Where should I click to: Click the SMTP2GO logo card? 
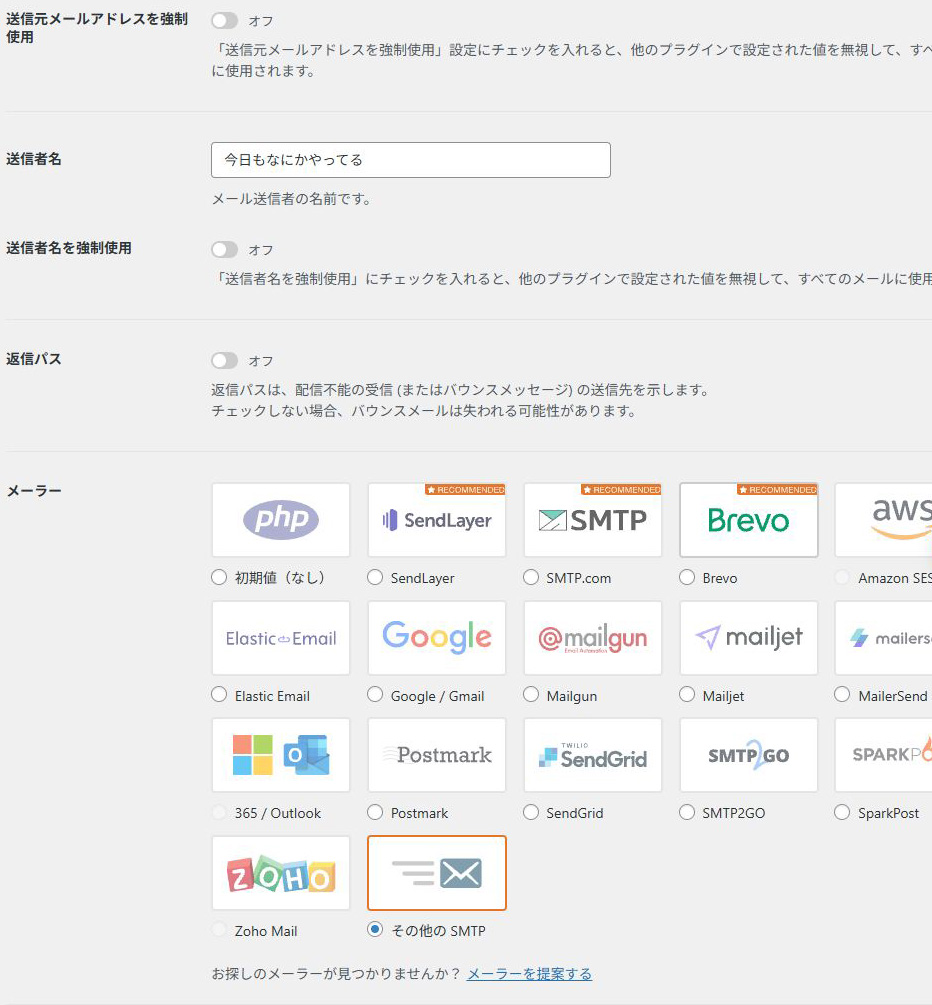pos(749,755)
